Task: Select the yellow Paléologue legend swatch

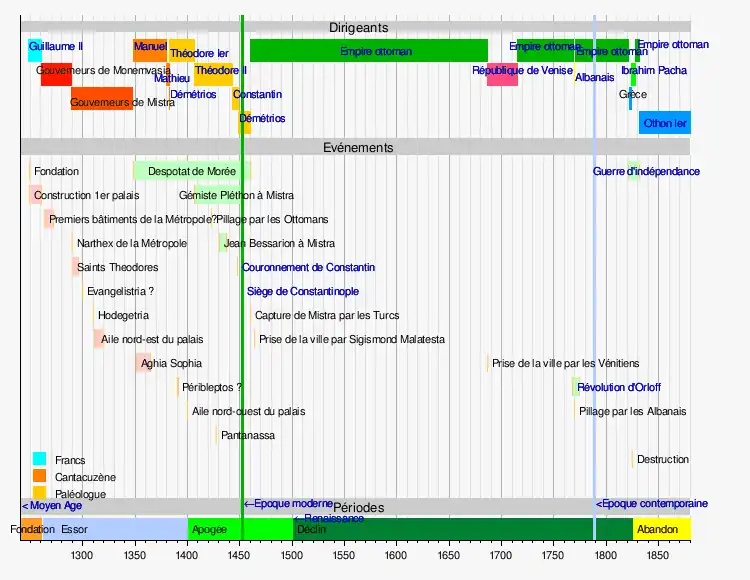Action: click(39, 492)
